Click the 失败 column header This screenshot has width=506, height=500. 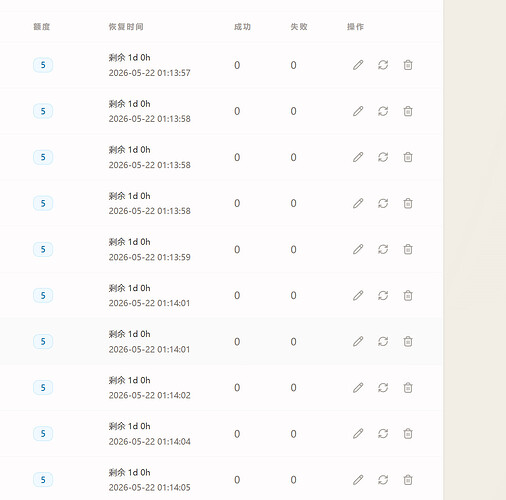pos(299,27)
